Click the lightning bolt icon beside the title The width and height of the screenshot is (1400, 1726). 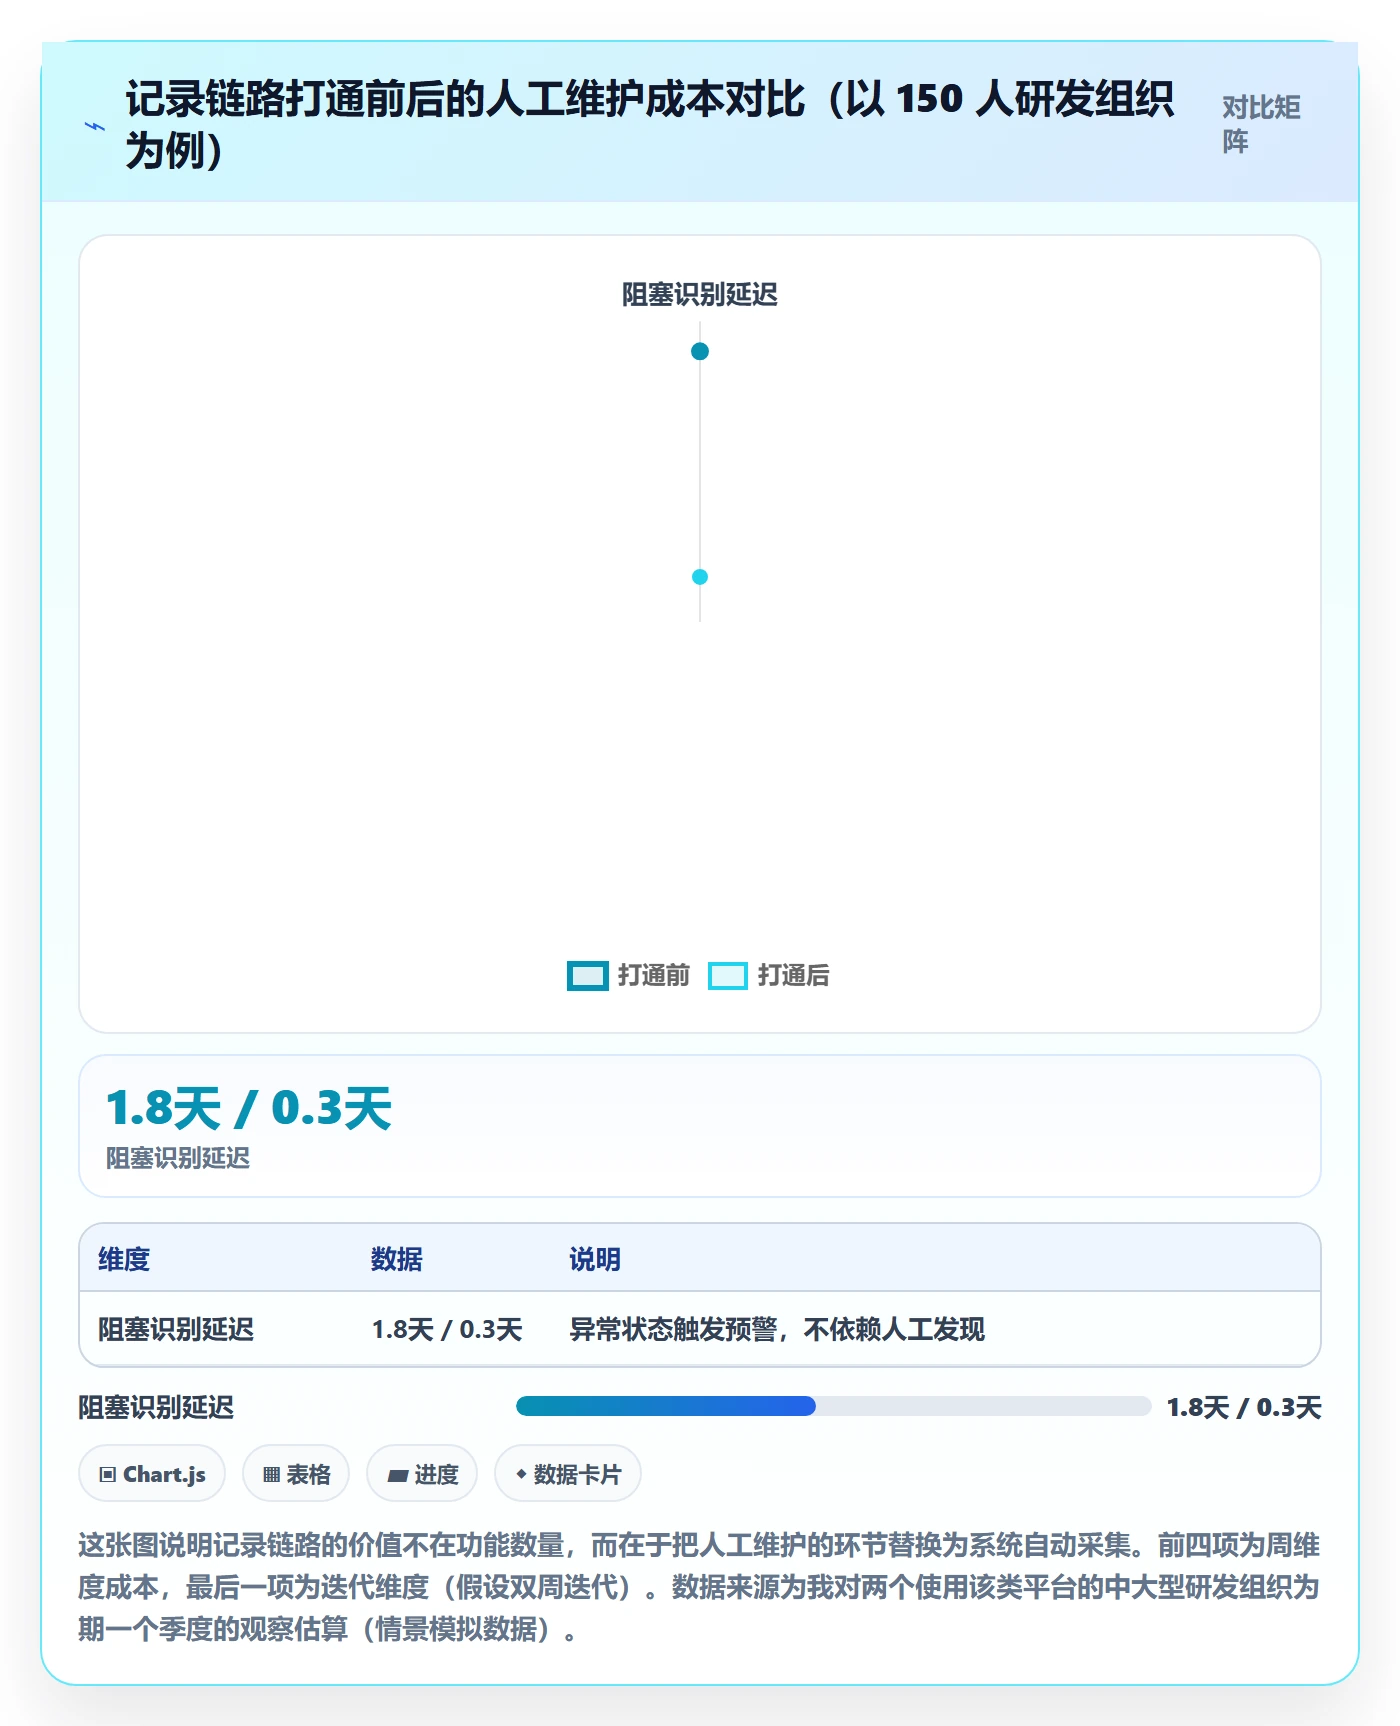pos(95,126)
